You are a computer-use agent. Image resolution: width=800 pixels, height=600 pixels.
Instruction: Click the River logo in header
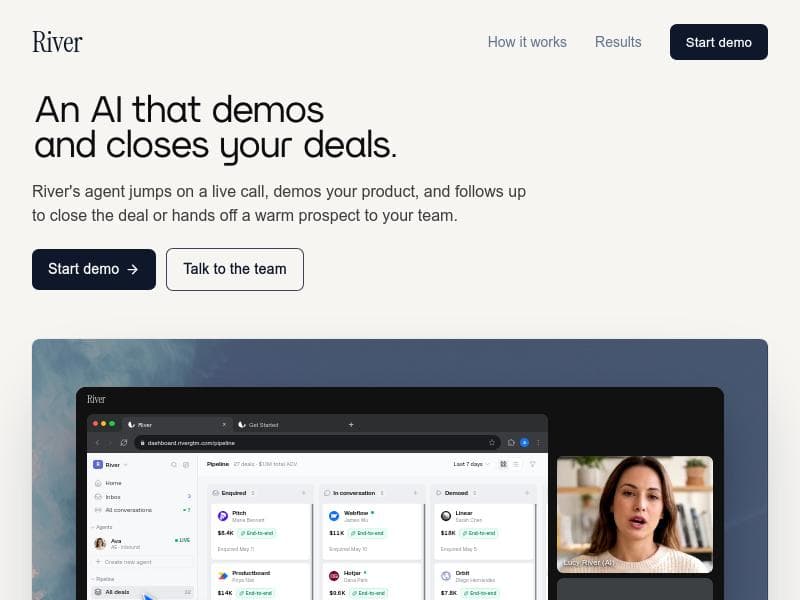click(57, 42)
